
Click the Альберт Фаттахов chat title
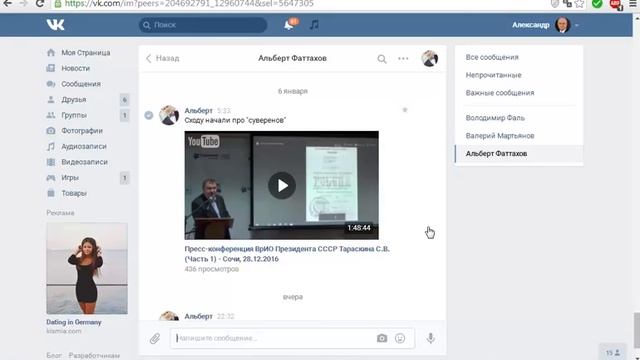point(292,58)
